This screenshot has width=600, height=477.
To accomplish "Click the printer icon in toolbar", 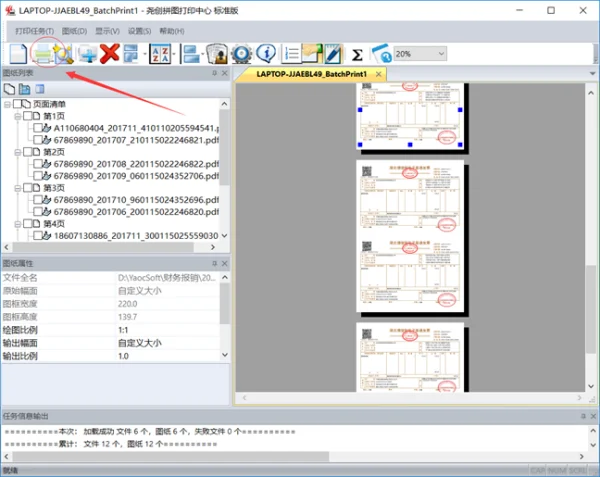I will click(42, 54).
